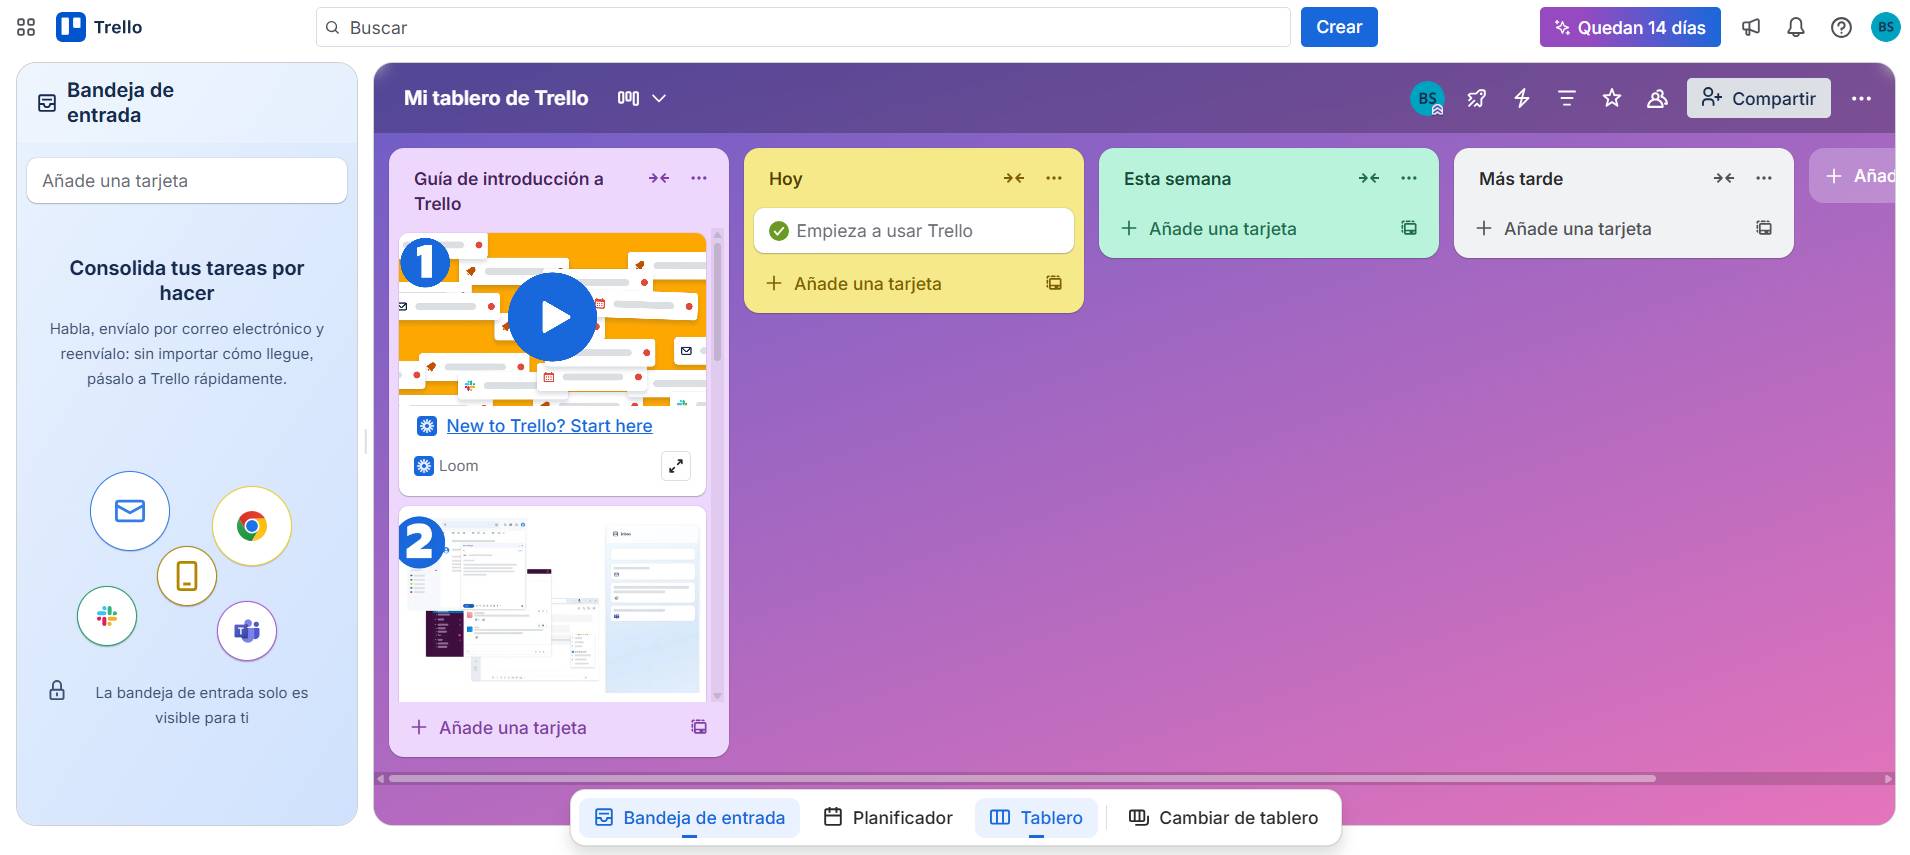The height and width of the screenshot is (855, 1910).
Task: Open the Power-Ups rocket icon
Action: pyautogui.click(x=1477, y=98)
